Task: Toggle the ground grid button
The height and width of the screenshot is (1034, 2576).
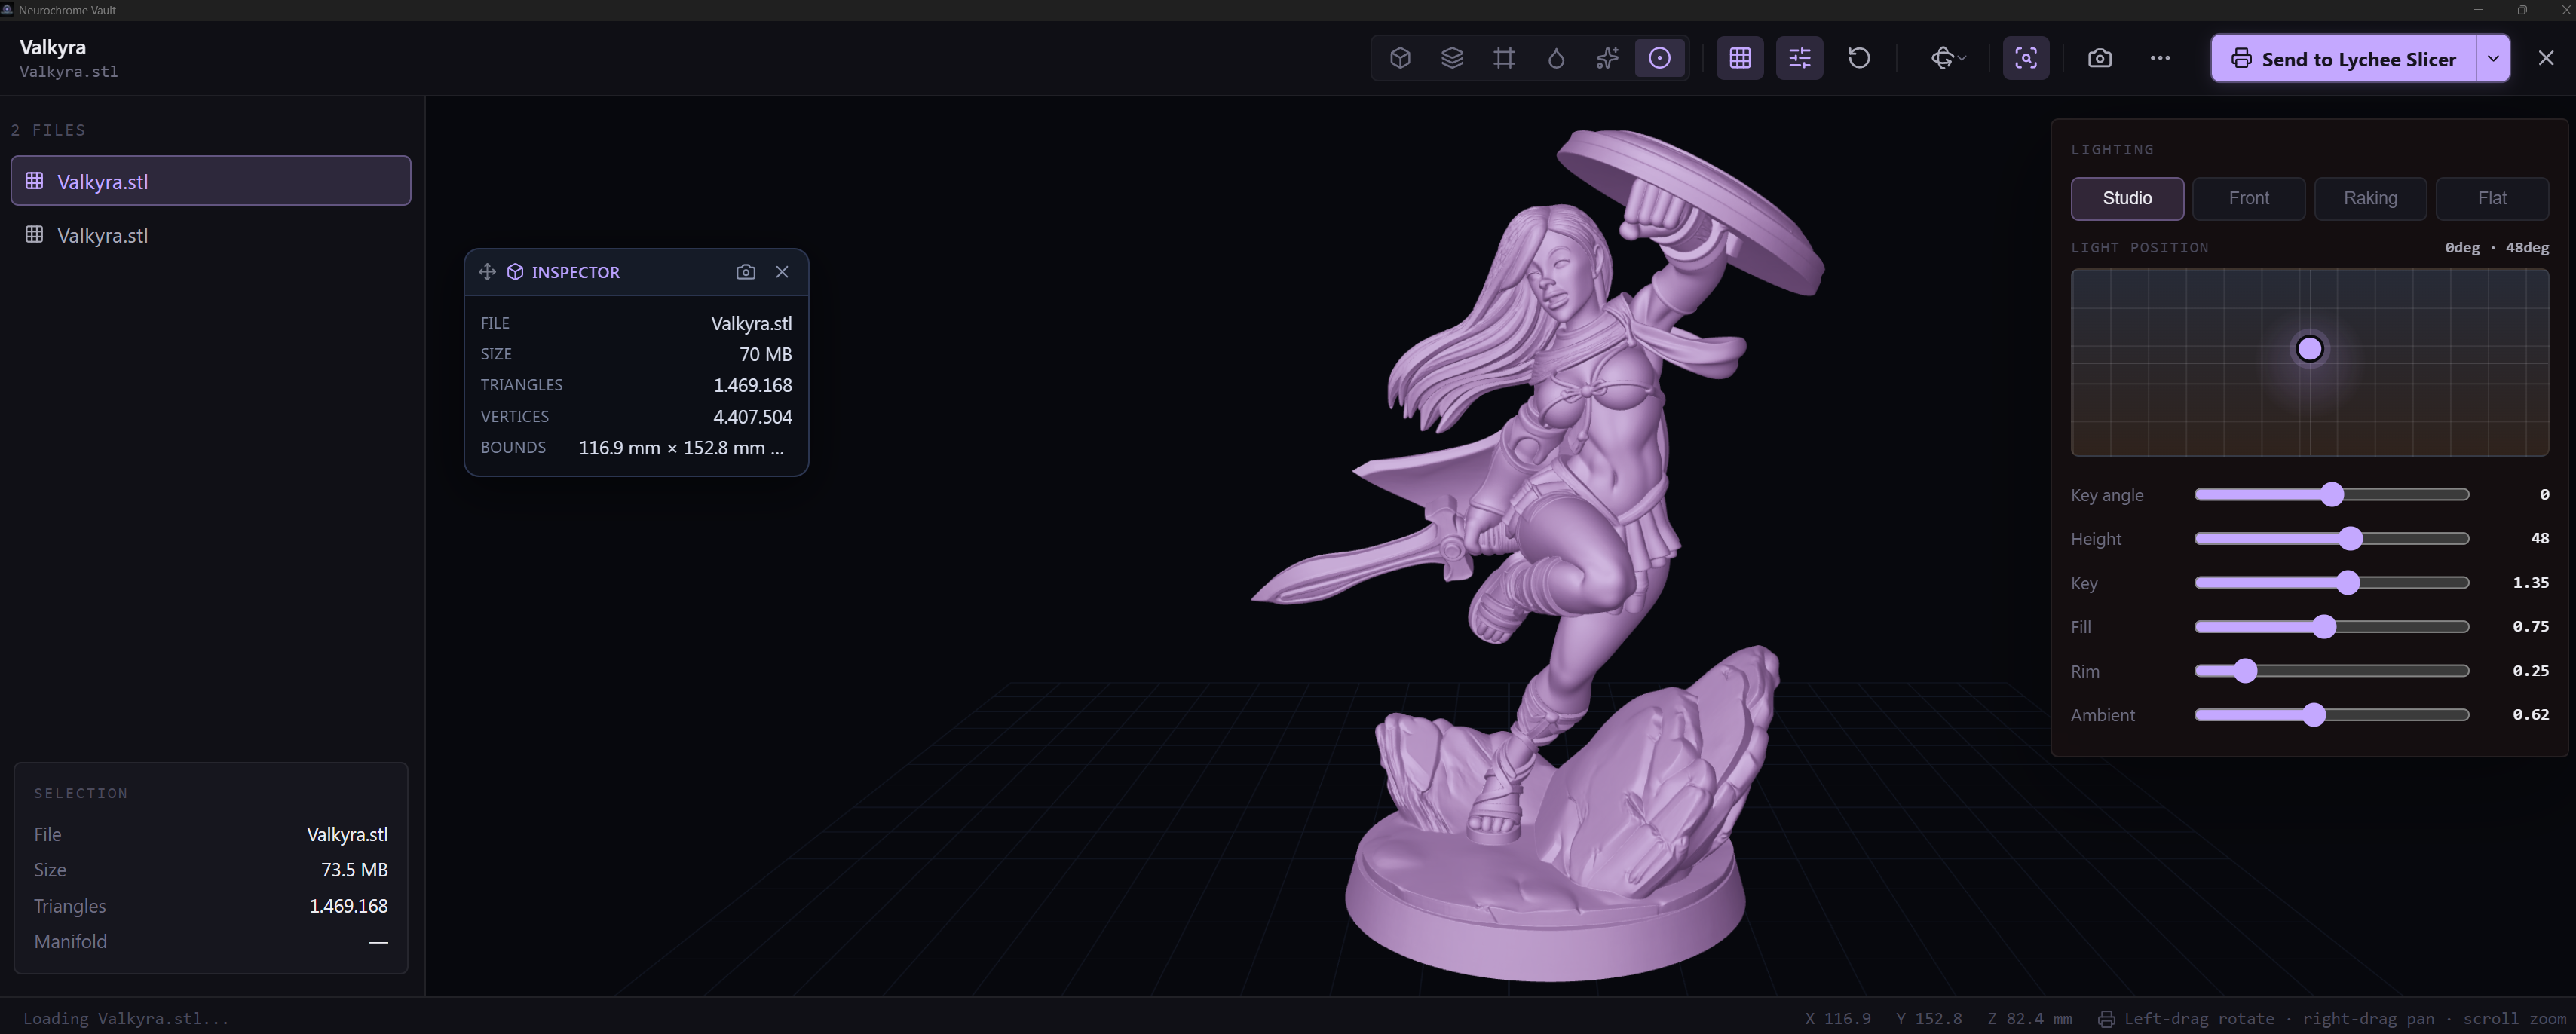Action: pyautogui.click(x=1740, y=58)
